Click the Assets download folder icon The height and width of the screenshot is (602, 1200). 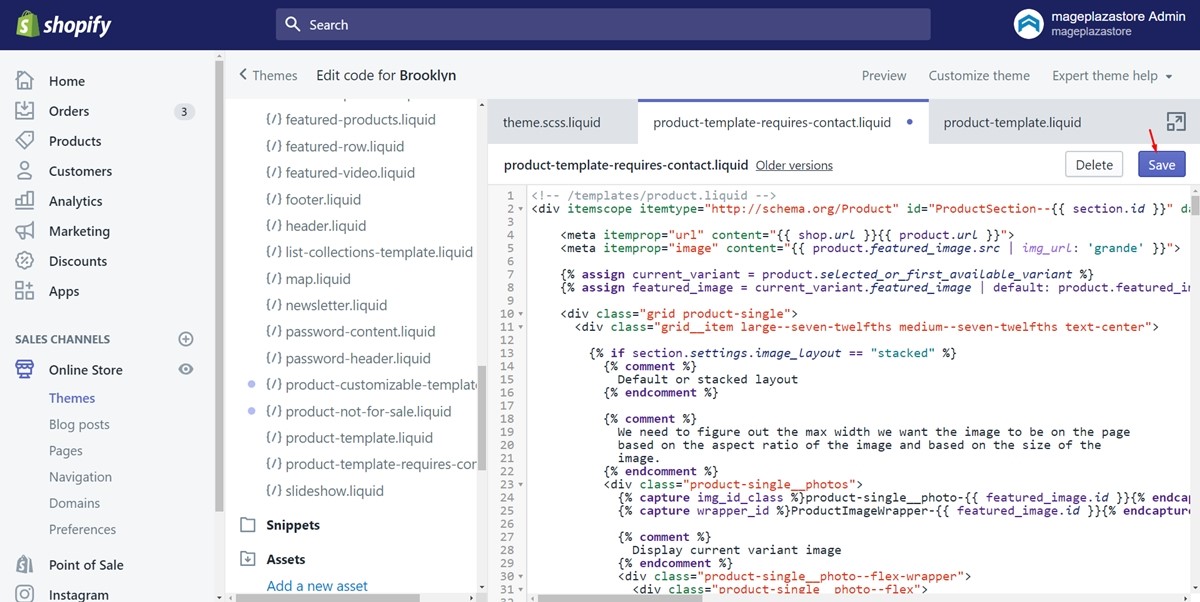coord(248,559)
